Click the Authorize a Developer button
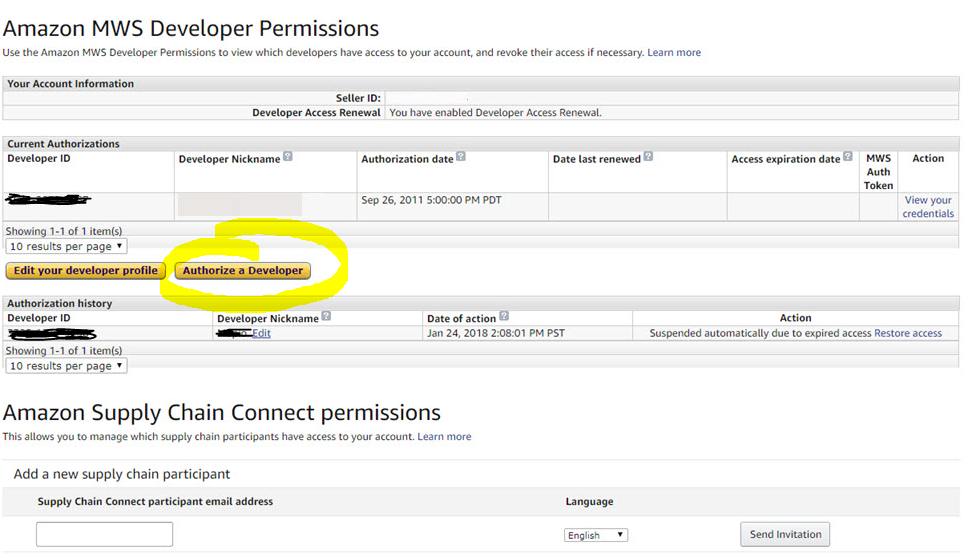This screenshot has width=965, height=556. [243, 270]
